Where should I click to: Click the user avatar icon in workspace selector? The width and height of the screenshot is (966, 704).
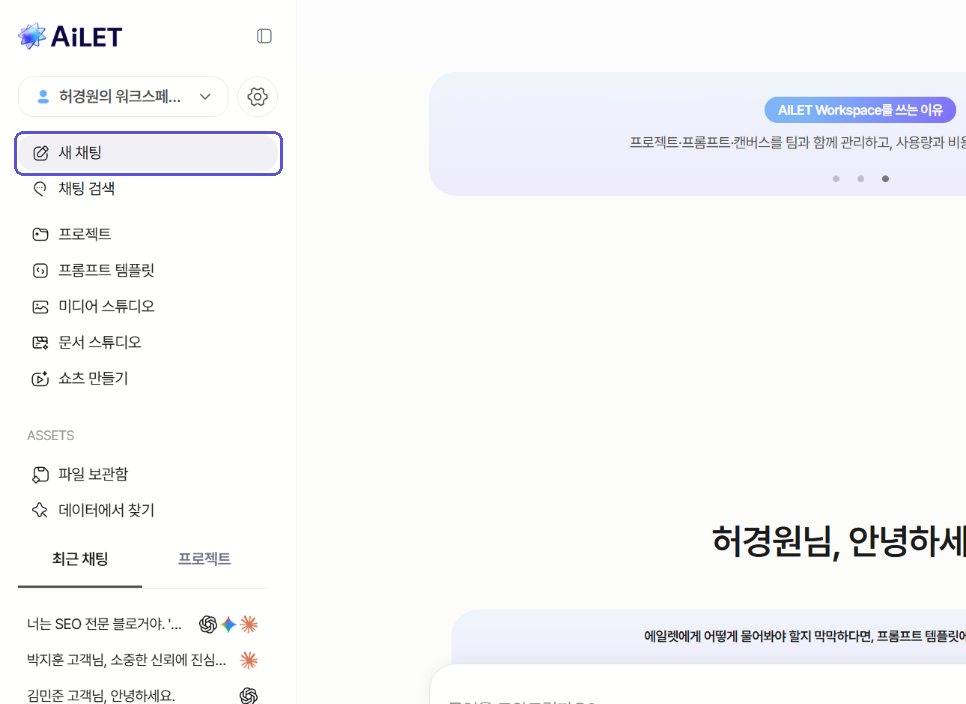[43, 97]
